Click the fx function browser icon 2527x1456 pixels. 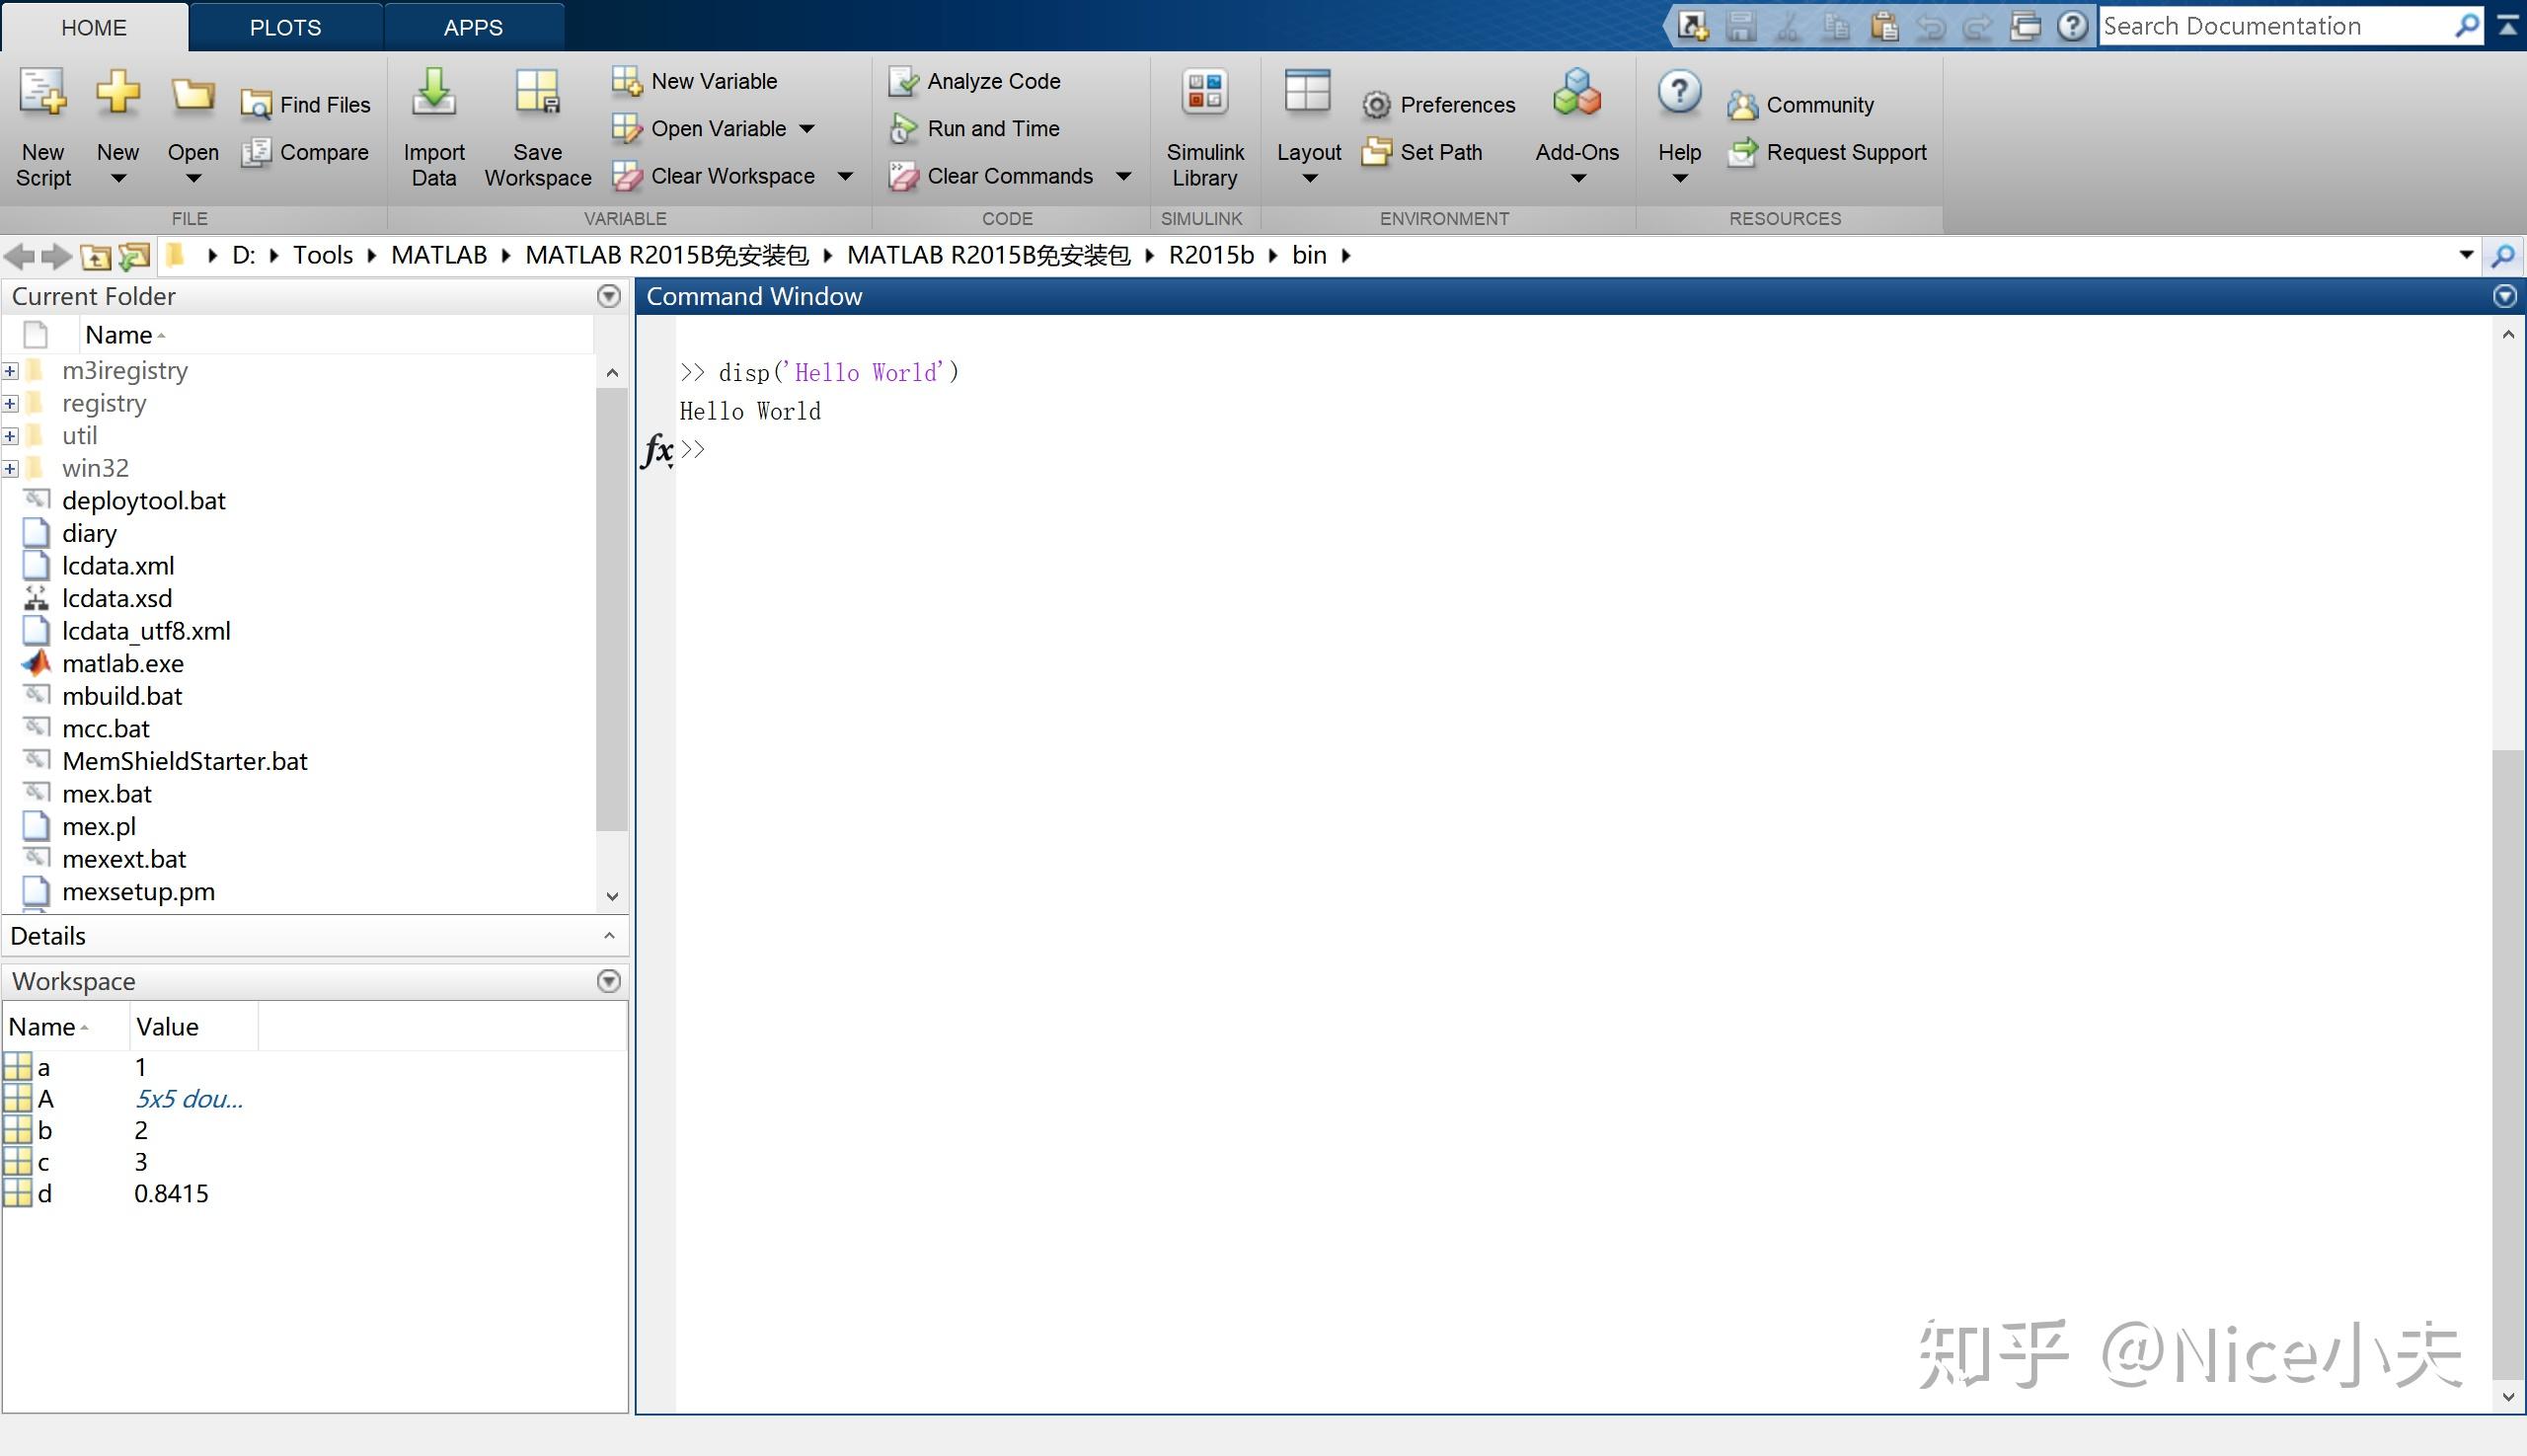tap(657, 450)
